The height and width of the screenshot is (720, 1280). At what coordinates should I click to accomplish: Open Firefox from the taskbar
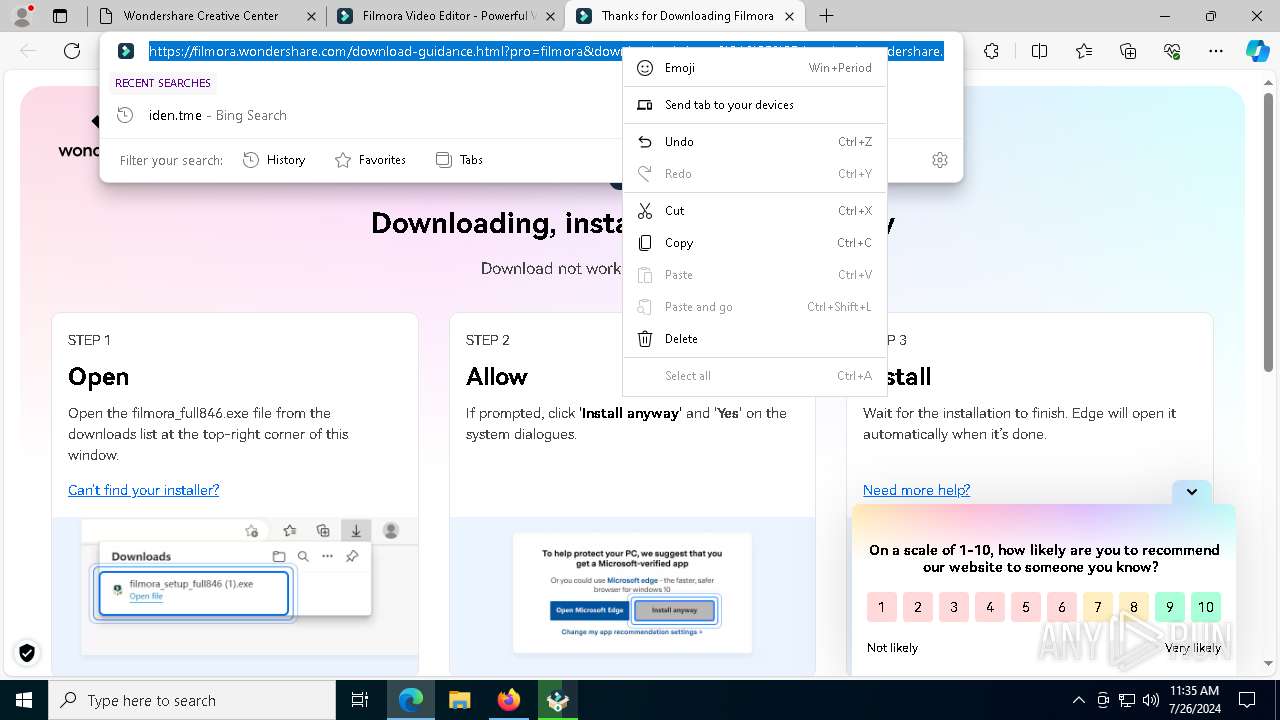[509, 700]
